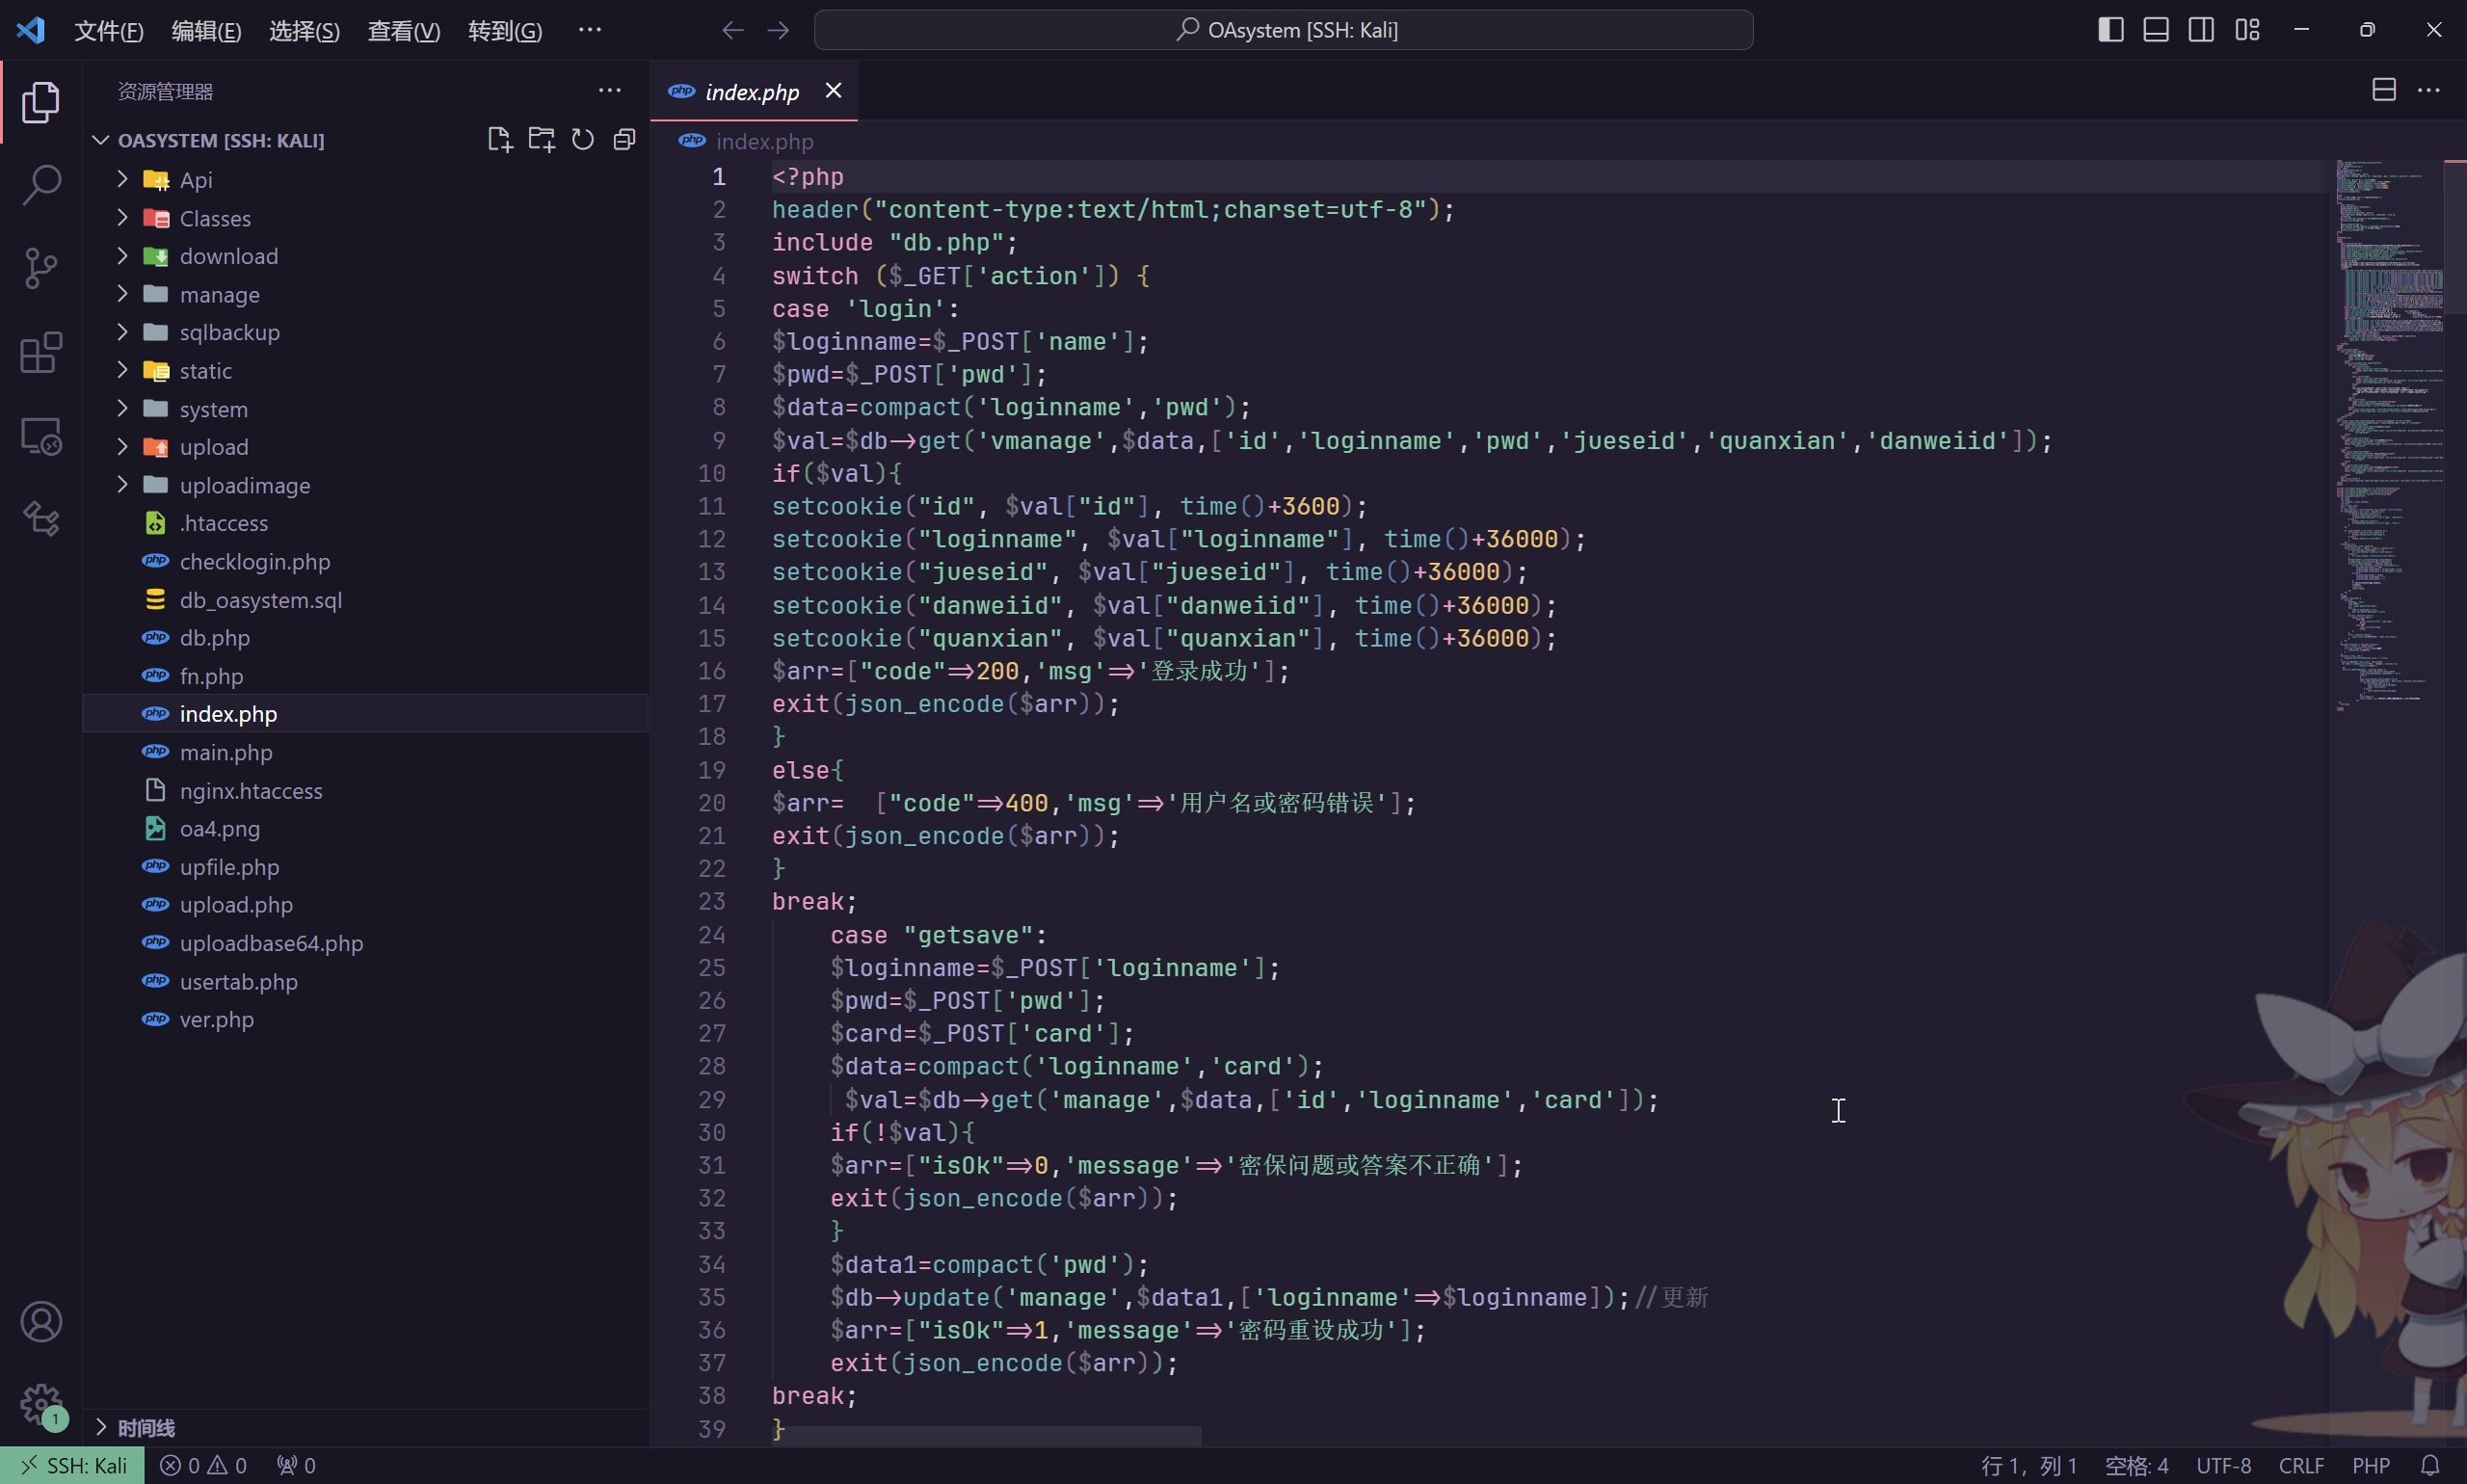Screen dimensions: 2467x1484
Task: Expand the Api folder
Action: click(365, 180)
